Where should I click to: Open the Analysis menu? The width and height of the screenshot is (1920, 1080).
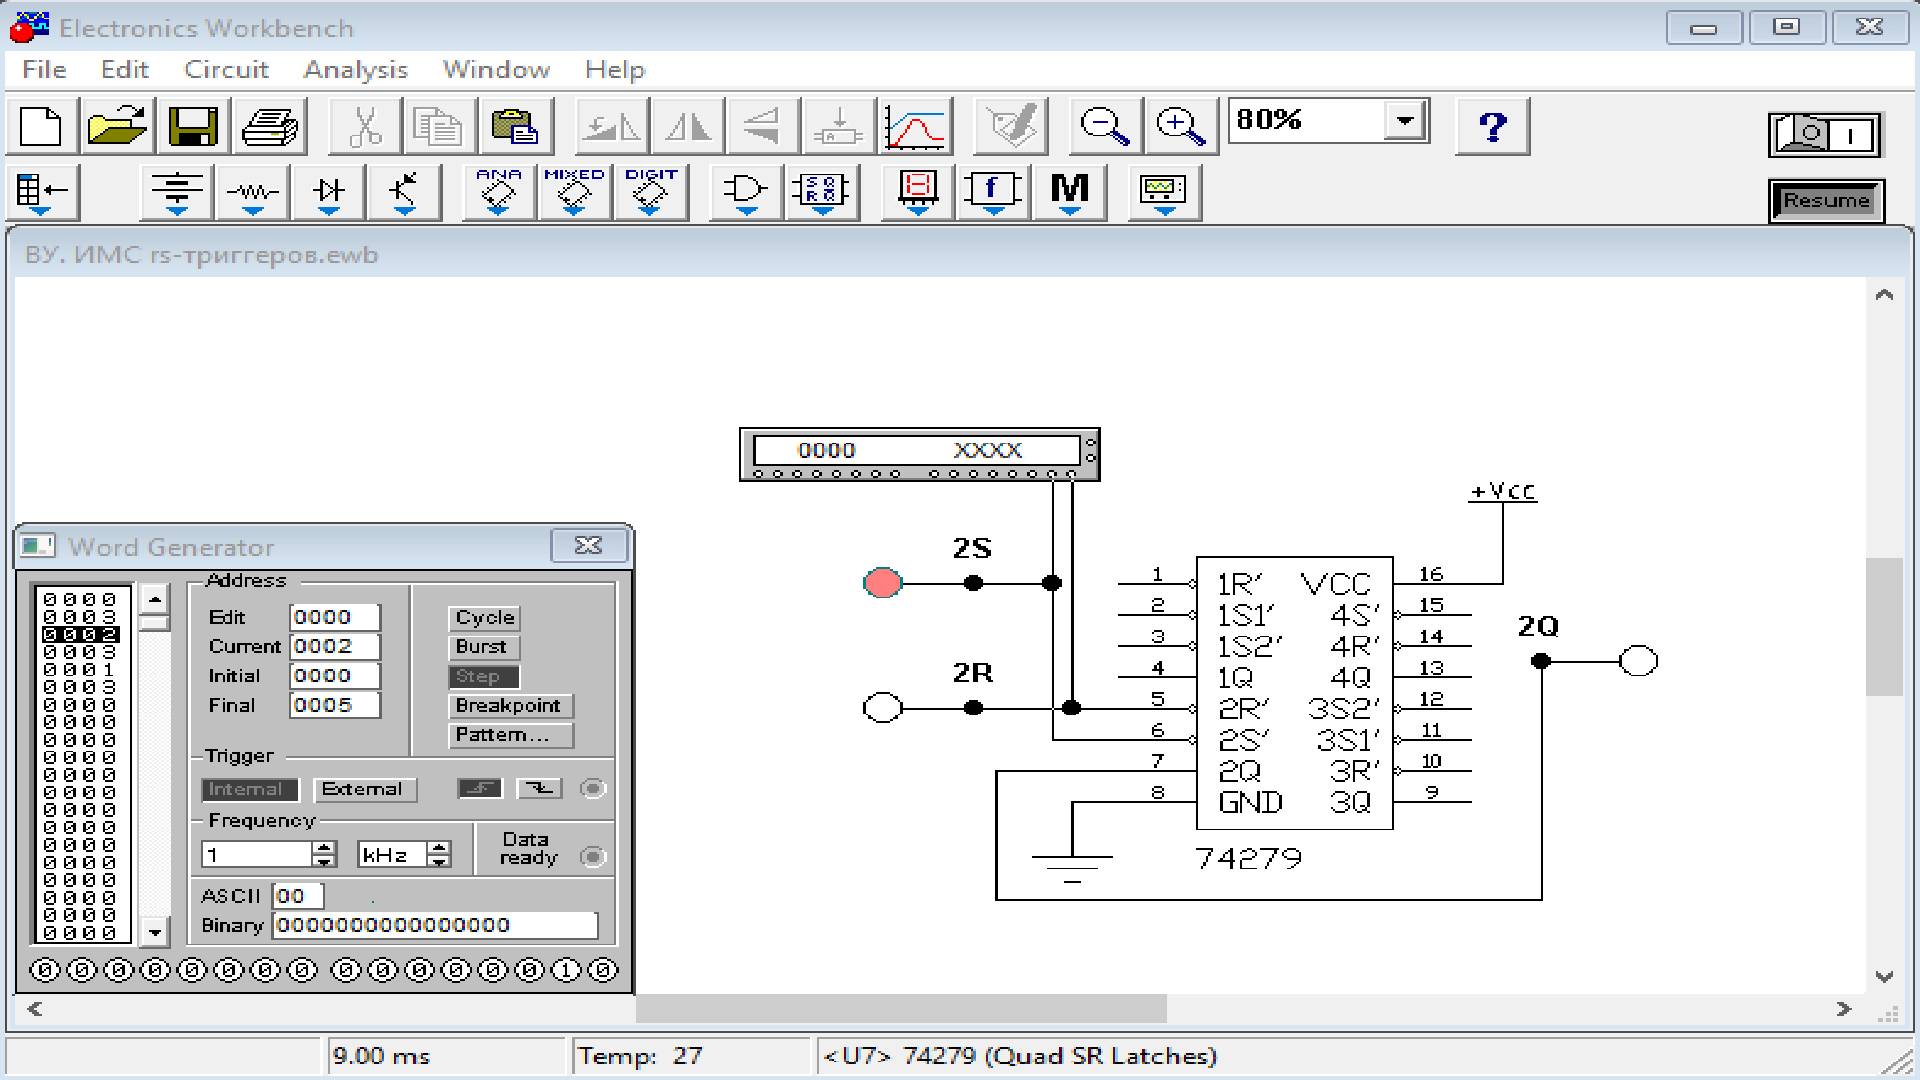pyautogui.click(x=355, y=70)
